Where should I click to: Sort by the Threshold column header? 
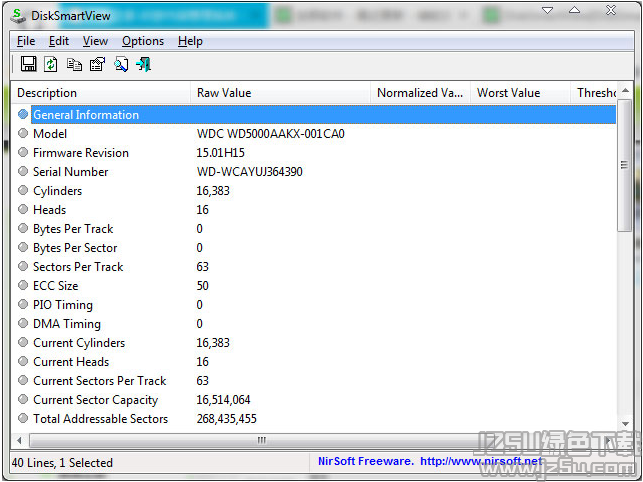[x=593, y=93]
